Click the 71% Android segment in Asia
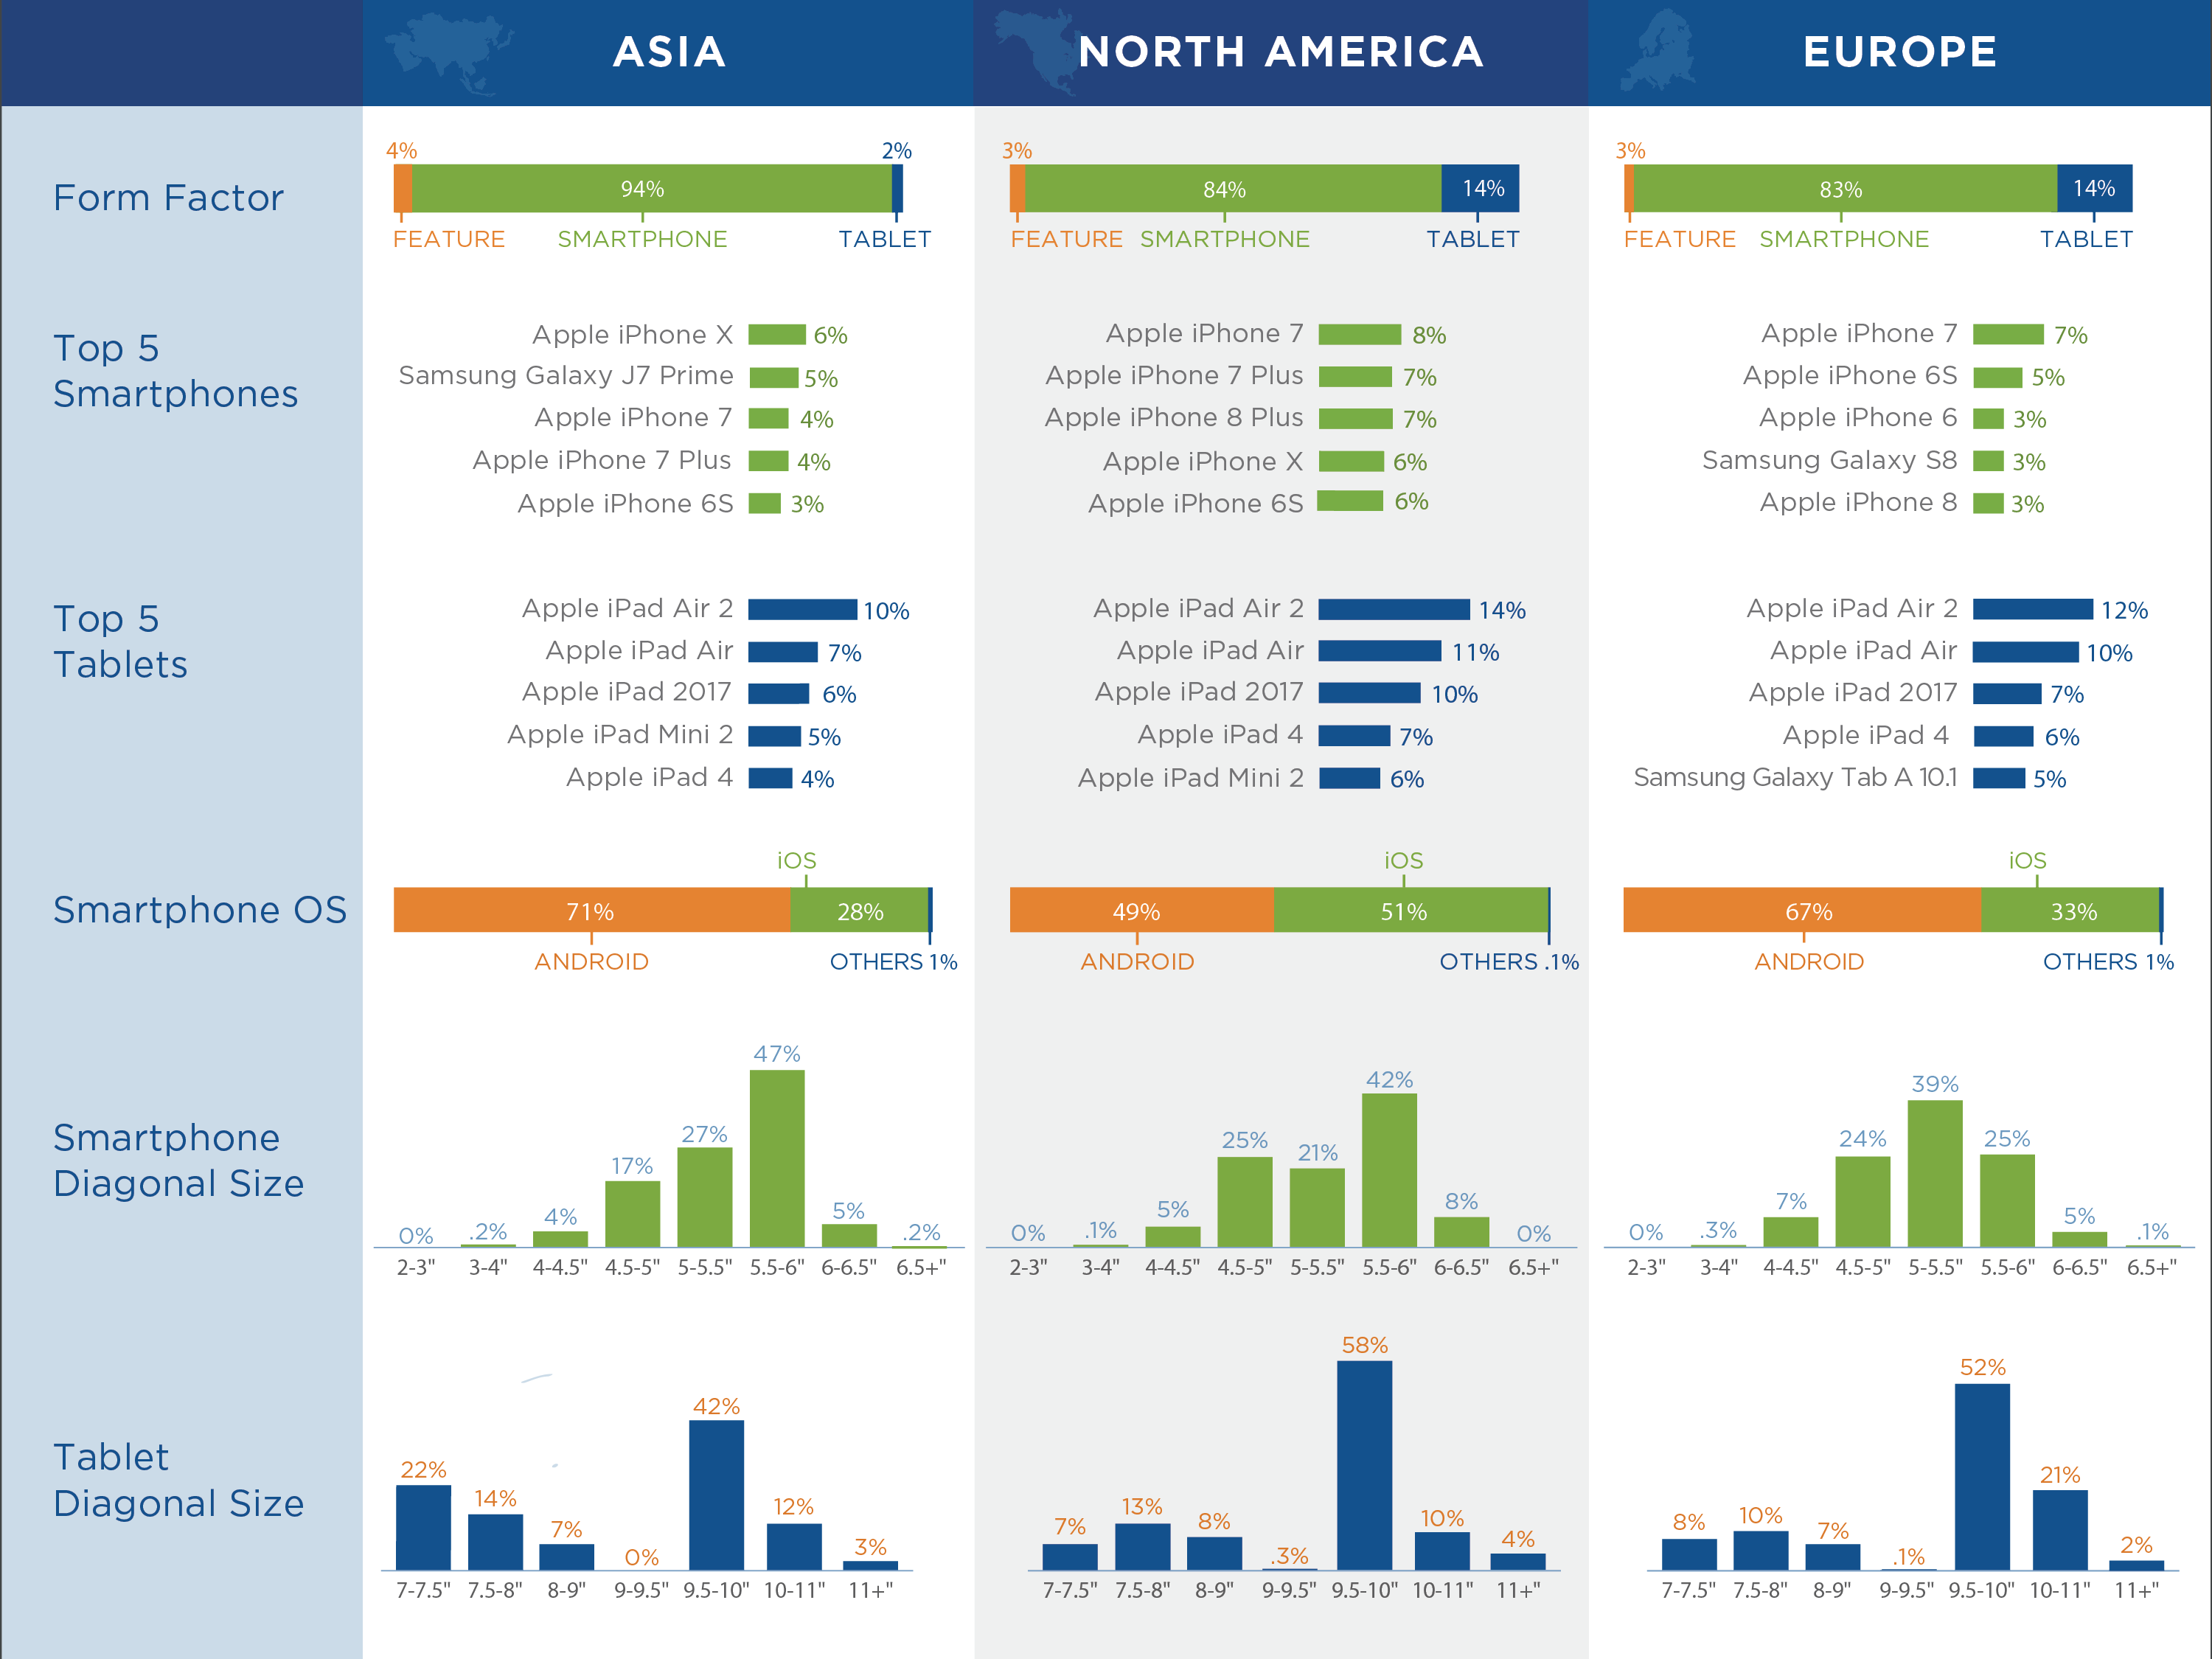Screen dimensions: 2212x1659 [x=592, y=910]
